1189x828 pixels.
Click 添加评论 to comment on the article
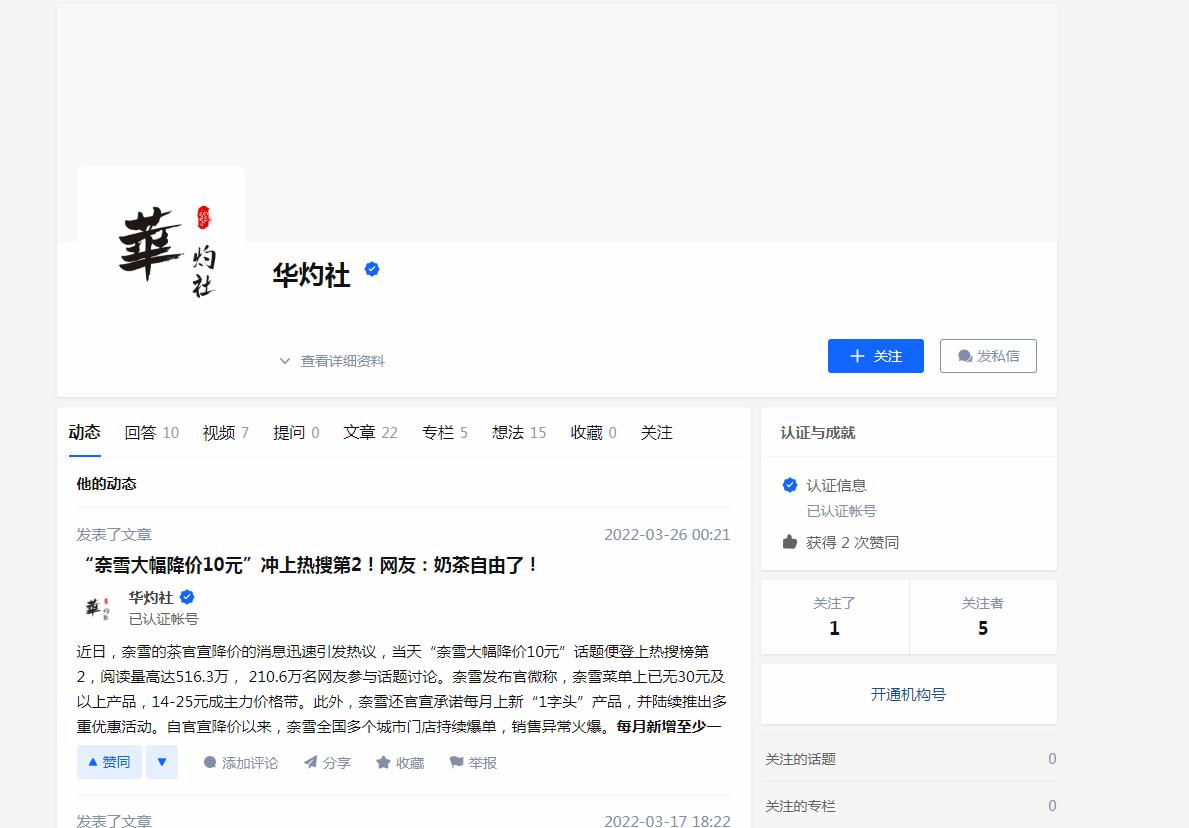[241, 763]
